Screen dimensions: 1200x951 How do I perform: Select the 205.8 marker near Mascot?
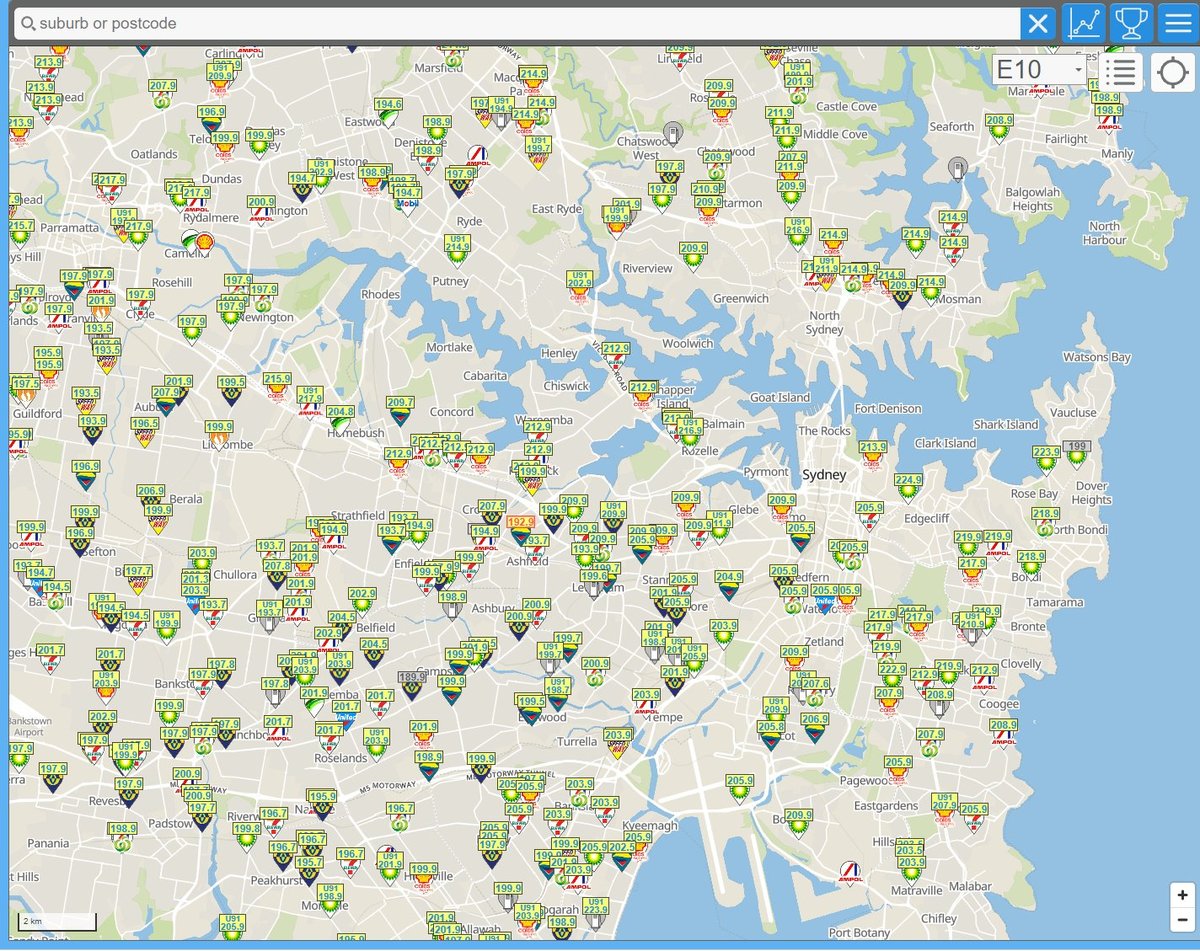(770, 734)
